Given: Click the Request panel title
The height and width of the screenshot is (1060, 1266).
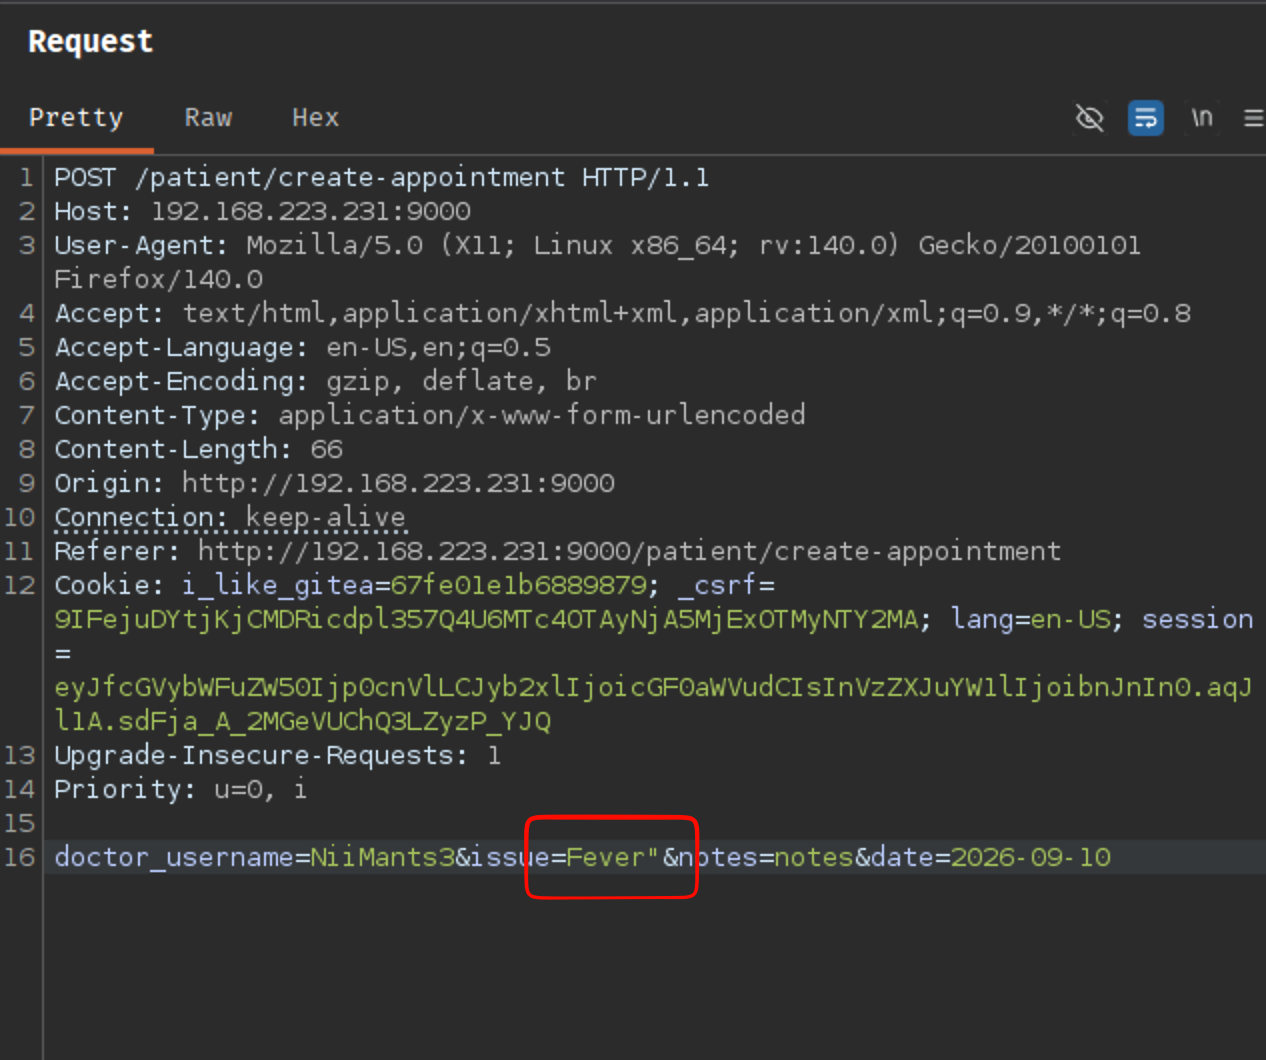Looking at the screenshot, I should click(91, 41).
